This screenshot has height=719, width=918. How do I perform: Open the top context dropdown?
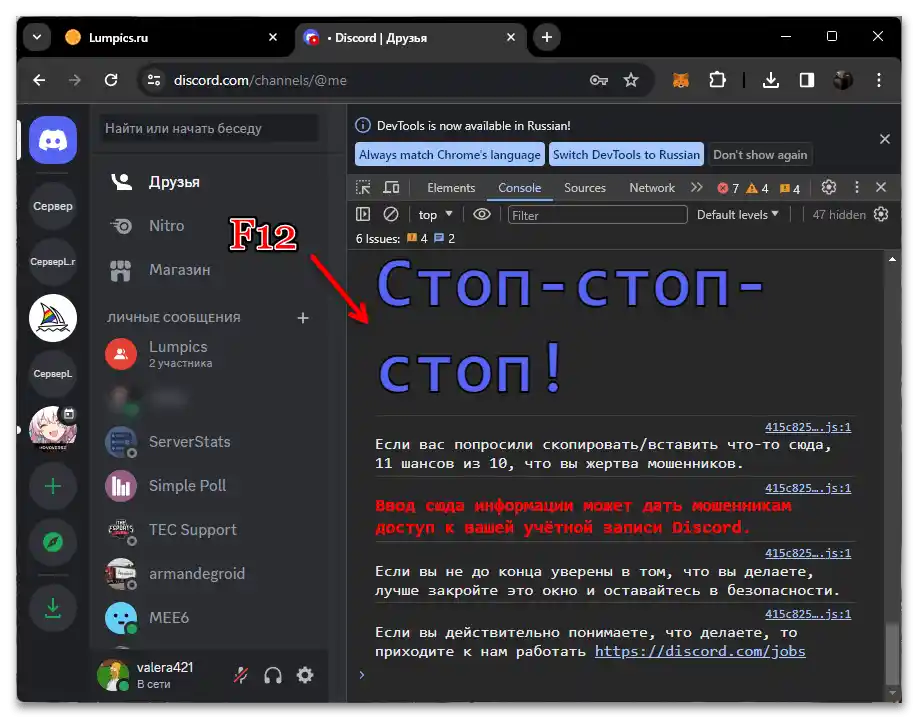[436, 215]
